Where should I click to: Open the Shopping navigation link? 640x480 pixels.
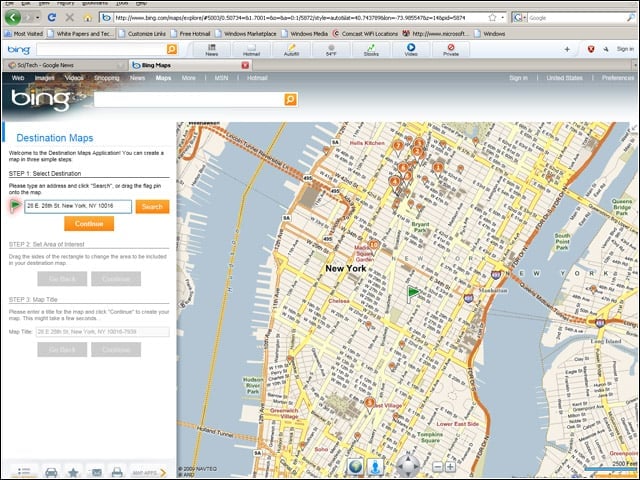point(107,78)
